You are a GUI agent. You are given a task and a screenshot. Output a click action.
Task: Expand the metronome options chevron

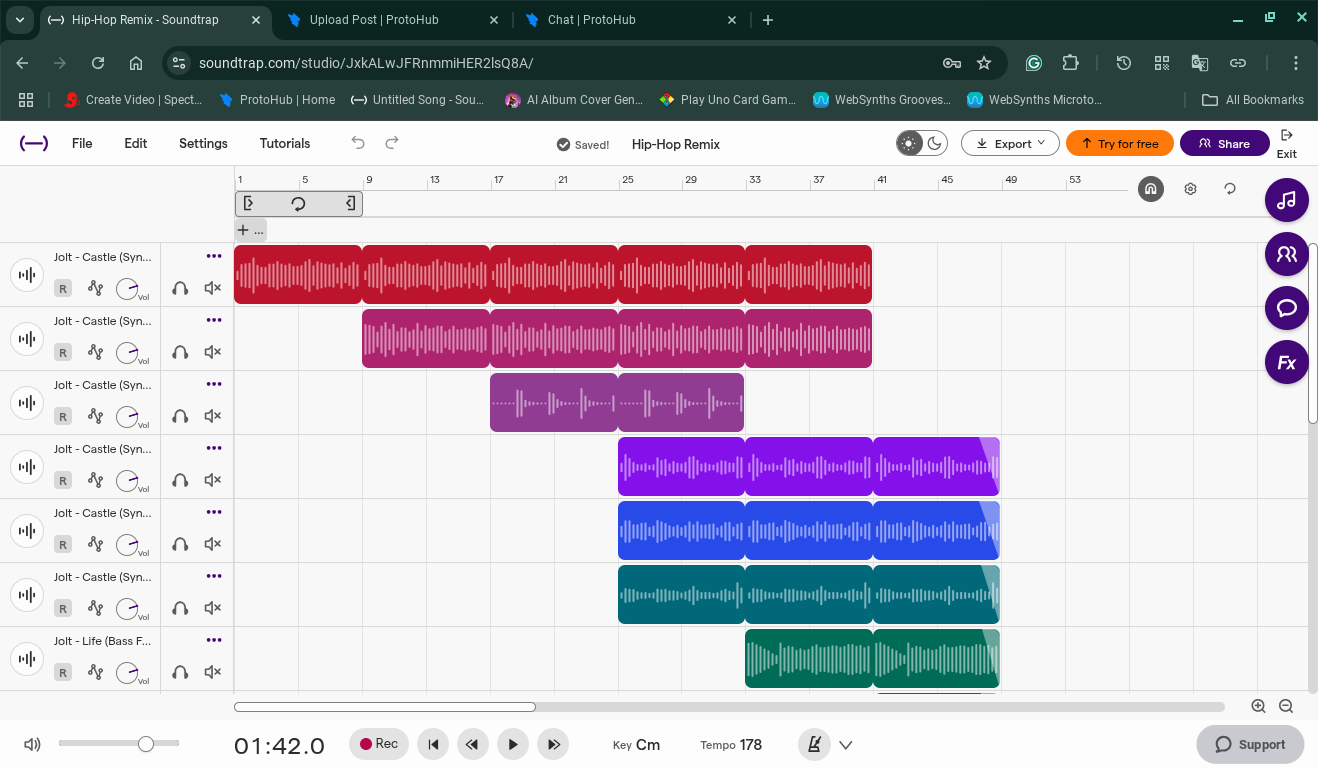[846, 745]
